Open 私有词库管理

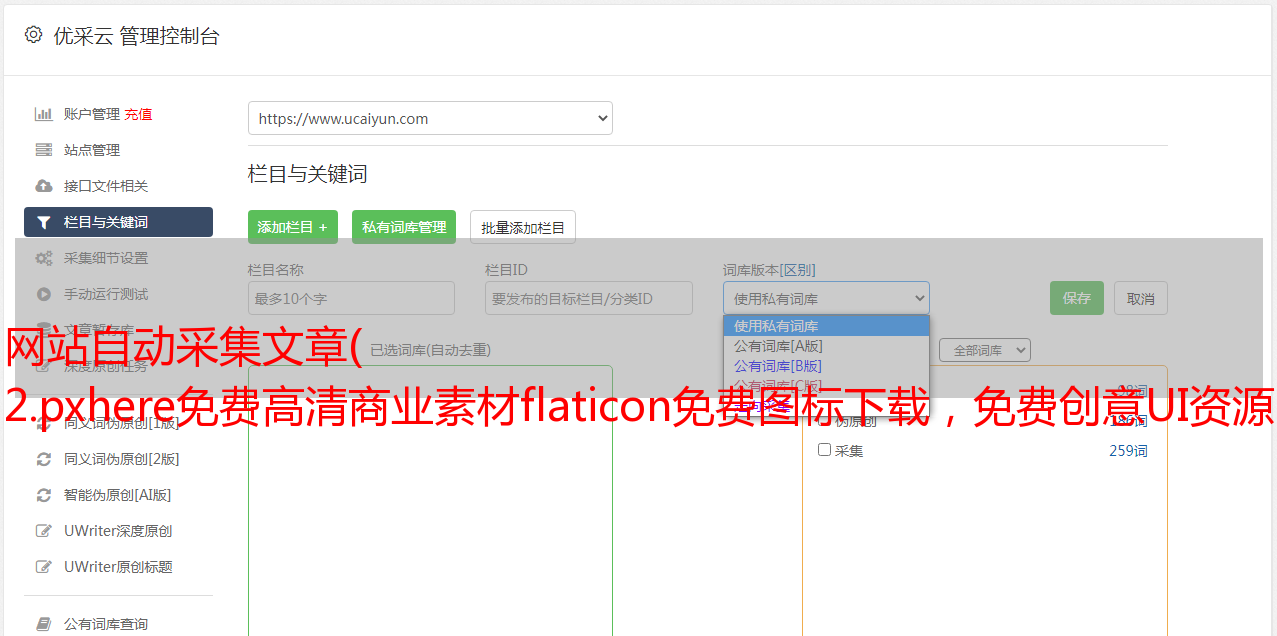point(404,227)
